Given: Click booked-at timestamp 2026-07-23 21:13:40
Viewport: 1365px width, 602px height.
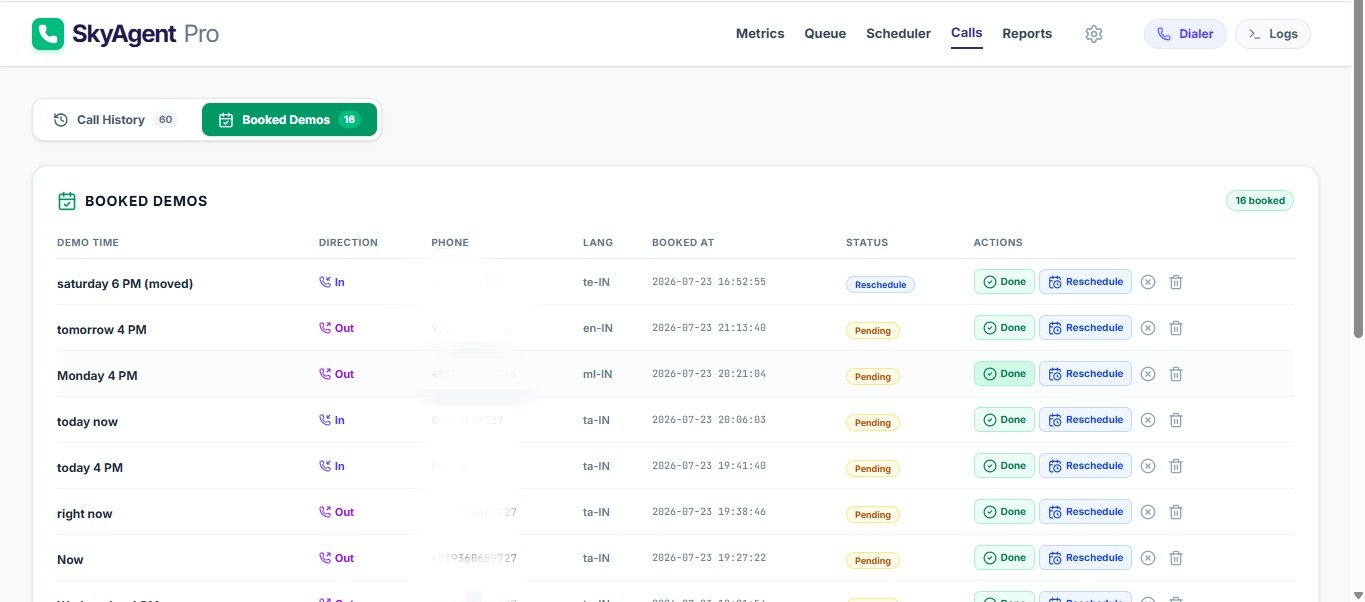Looking at the screenshot, I should (x=709, y=328).
